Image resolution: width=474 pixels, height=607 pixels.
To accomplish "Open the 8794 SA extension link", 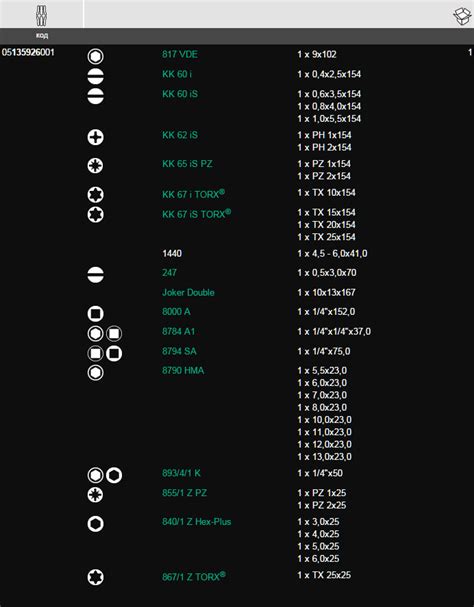I will pyautogui.click(x=179, y=351).
